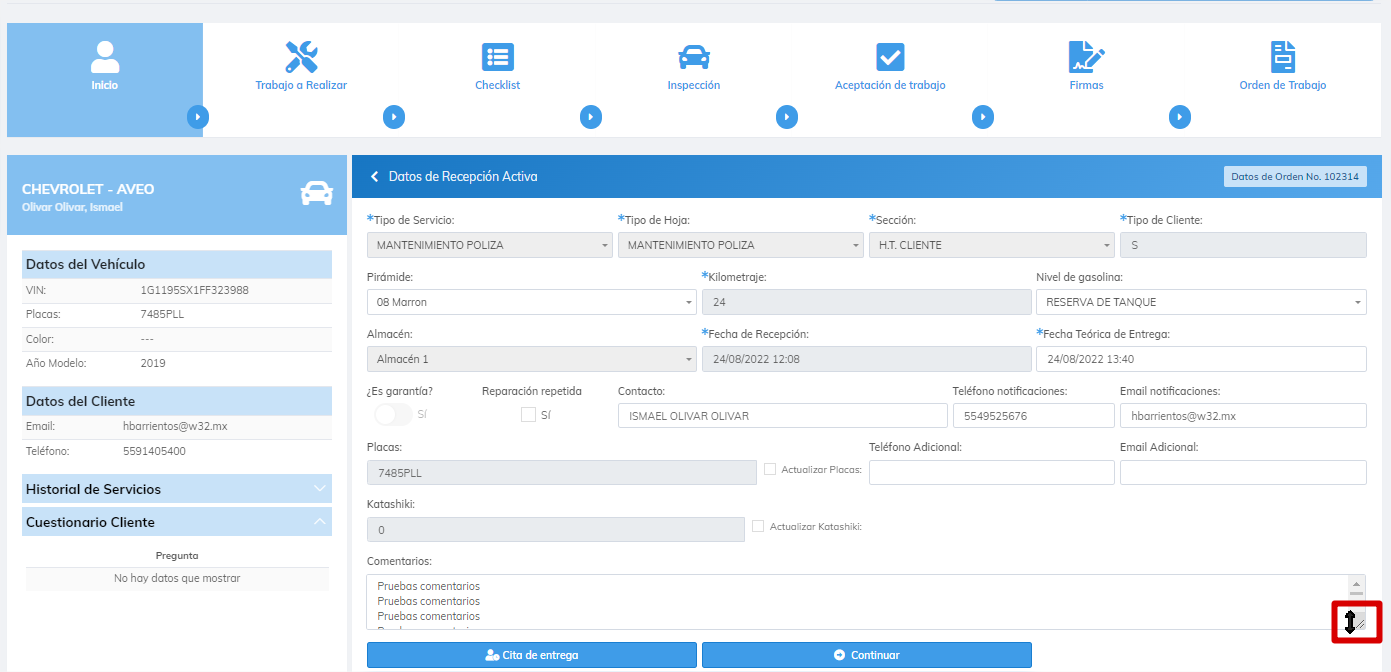Screen dimensions: 1391x672
Task: Click the Inicio person icon
Action: 105,56
